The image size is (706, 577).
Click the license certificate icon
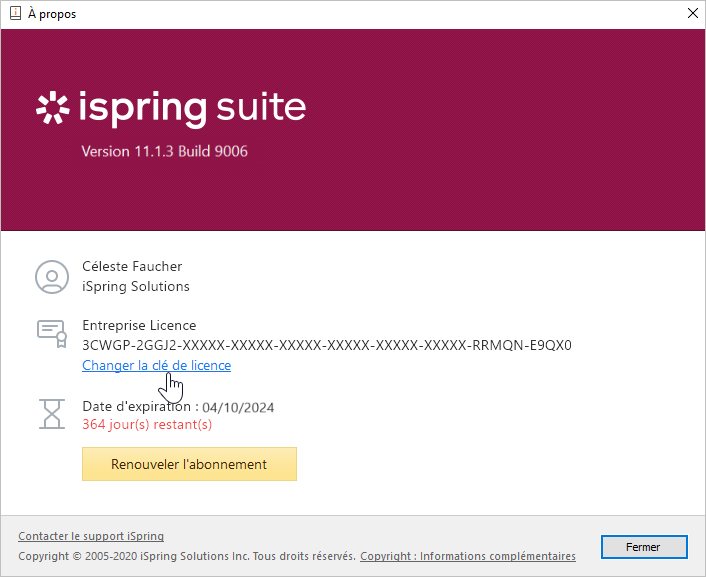pos(51,331)
